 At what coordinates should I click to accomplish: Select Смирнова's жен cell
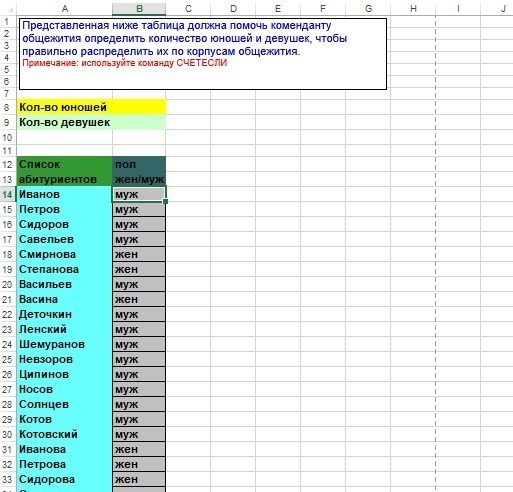pos(139,254)
